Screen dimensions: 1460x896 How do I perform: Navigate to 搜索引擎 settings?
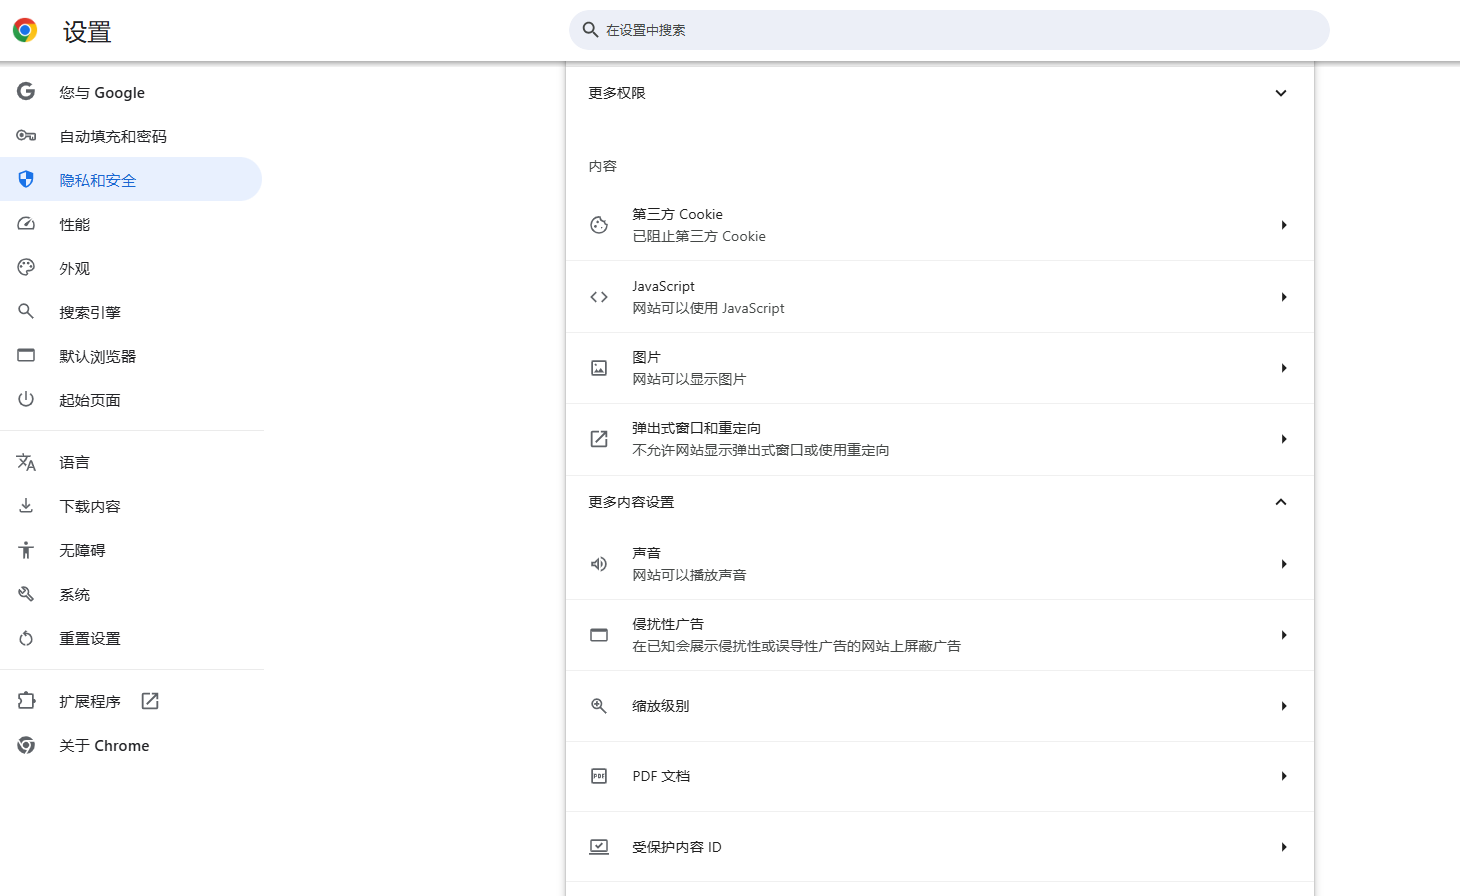click(x=131, y=312)
